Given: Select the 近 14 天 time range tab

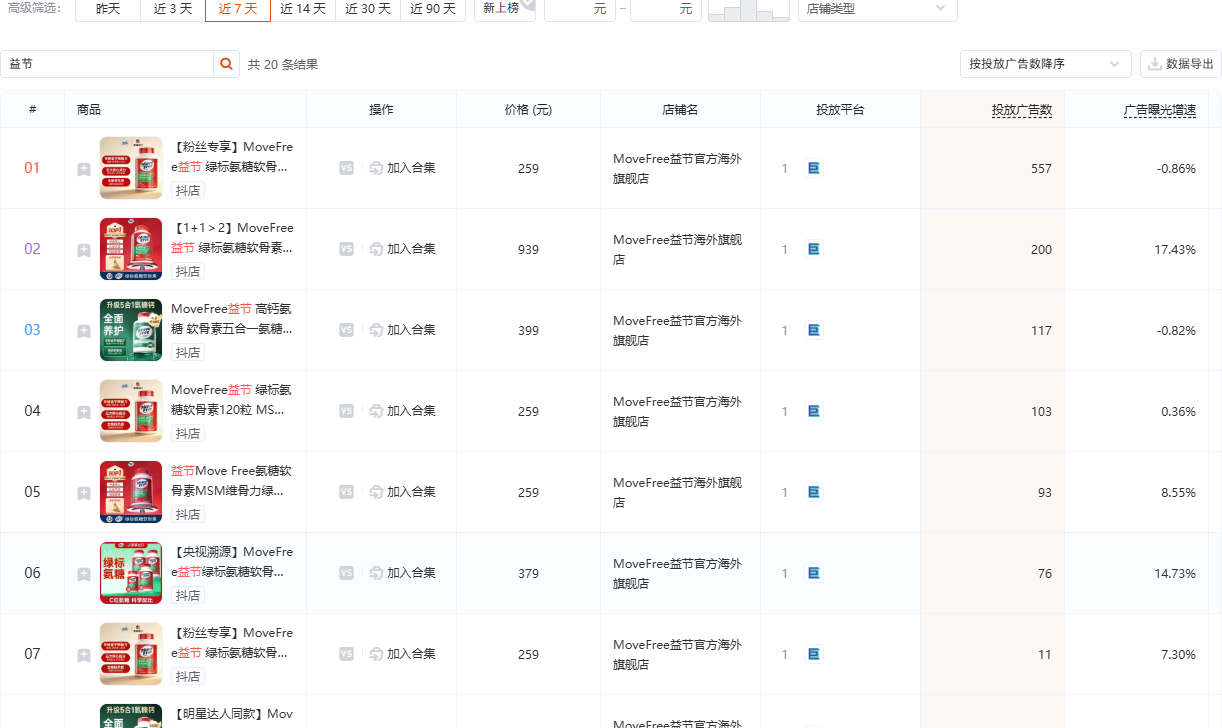Looking at the screenshot, I should click(303, 9).
